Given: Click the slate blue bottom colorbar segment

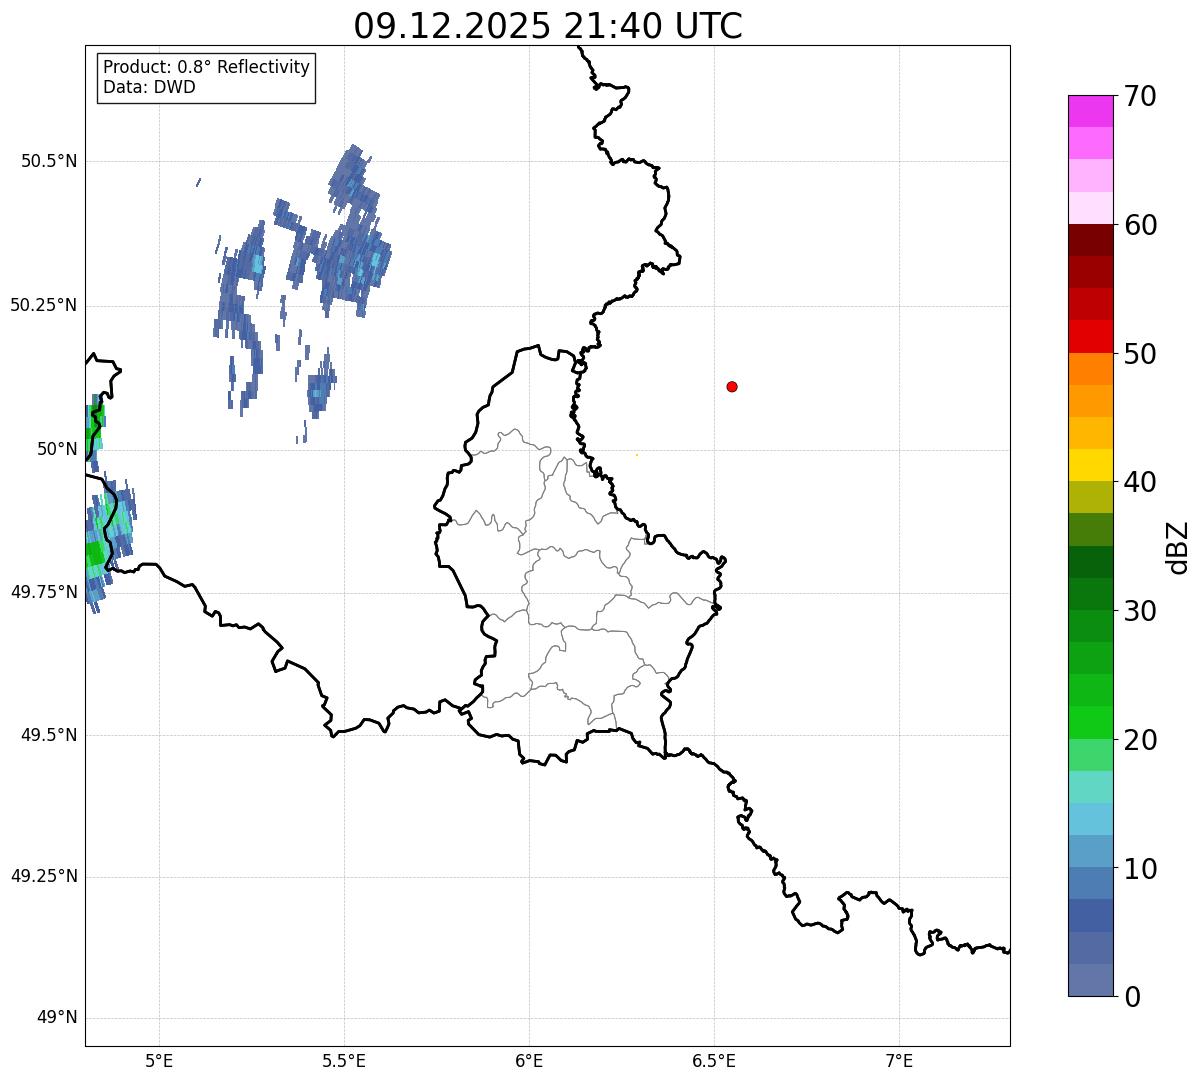Looking at the screenshot, I should (x=1091, y=980).
